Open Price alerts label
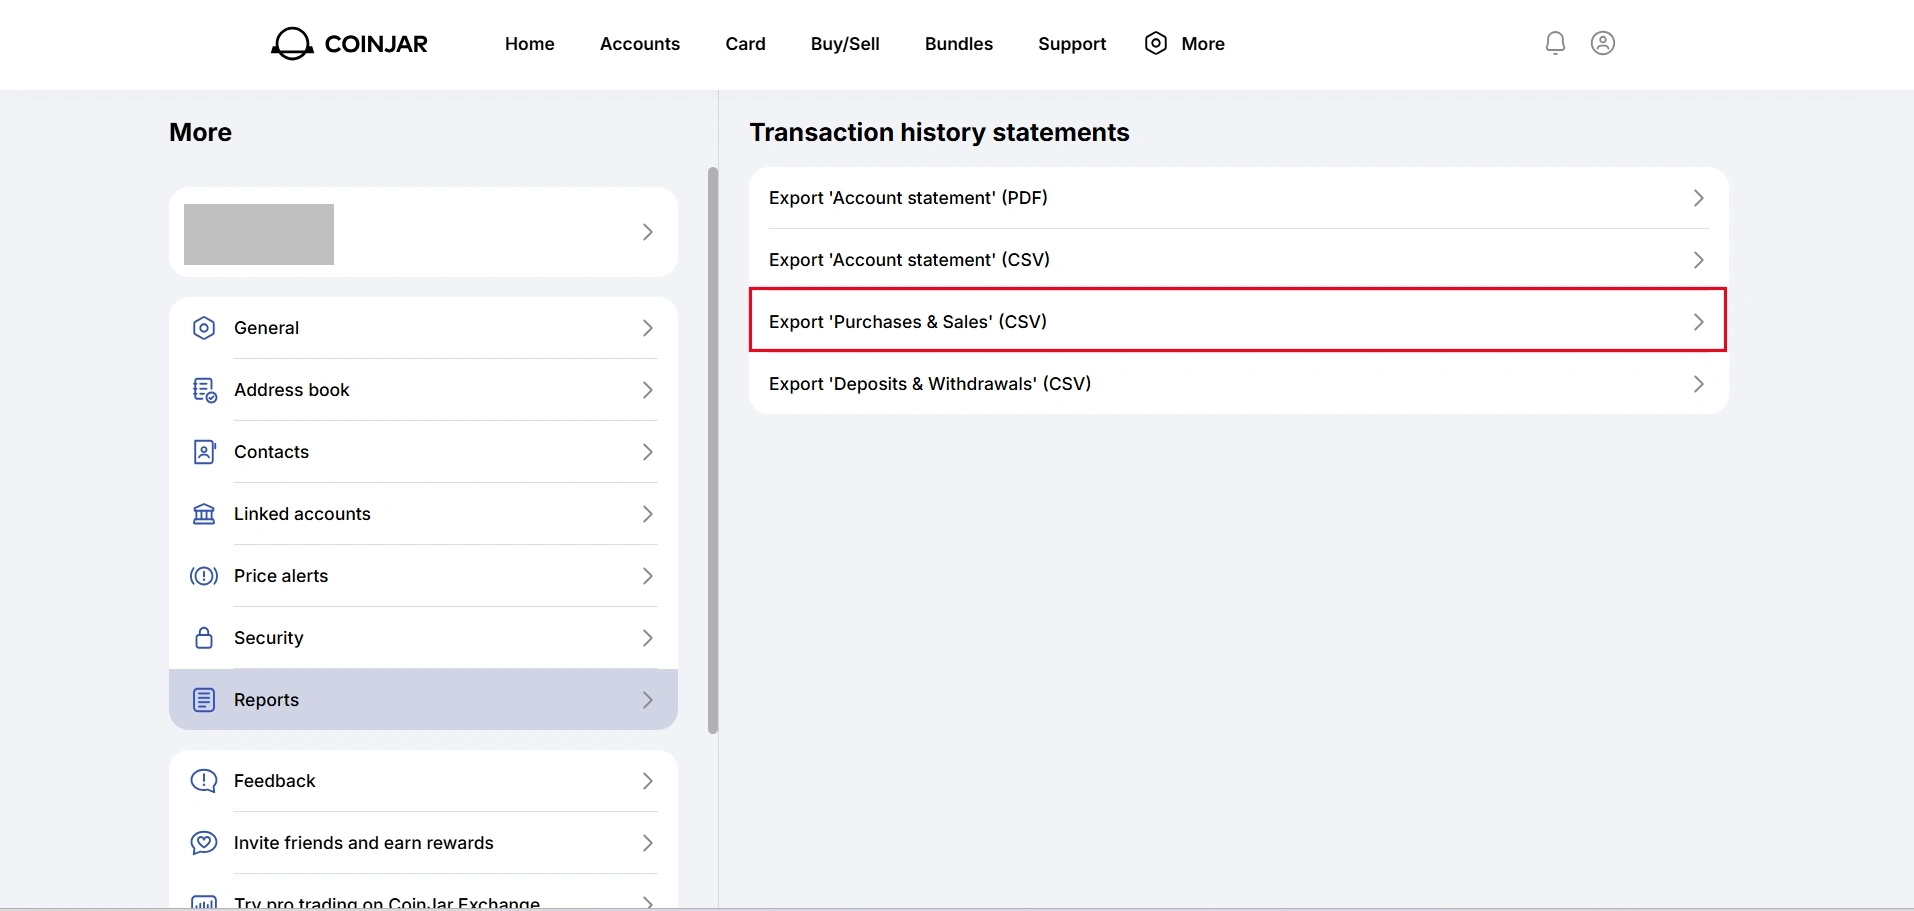Screen dimensions: 1914x911 coord(281,576)
